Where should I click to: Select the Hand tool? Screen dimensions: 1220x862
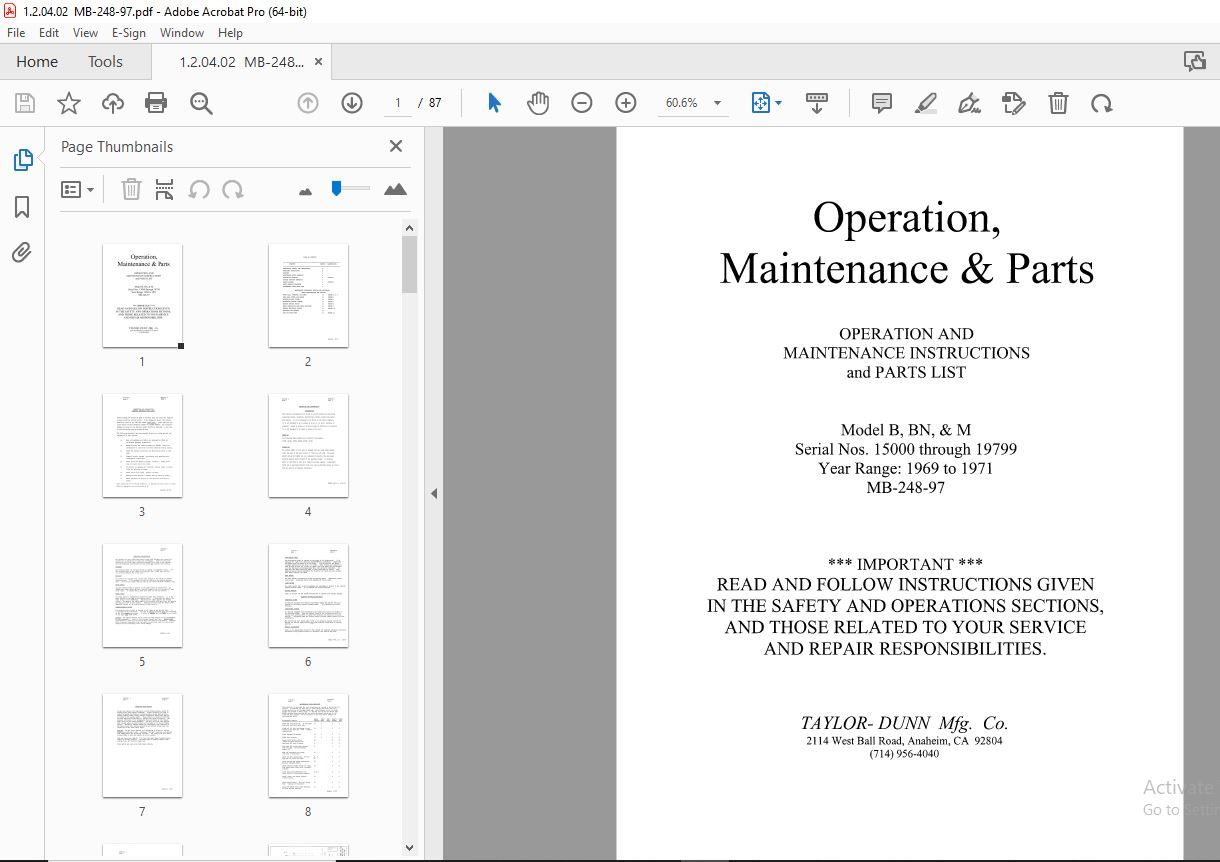point(538,102)
